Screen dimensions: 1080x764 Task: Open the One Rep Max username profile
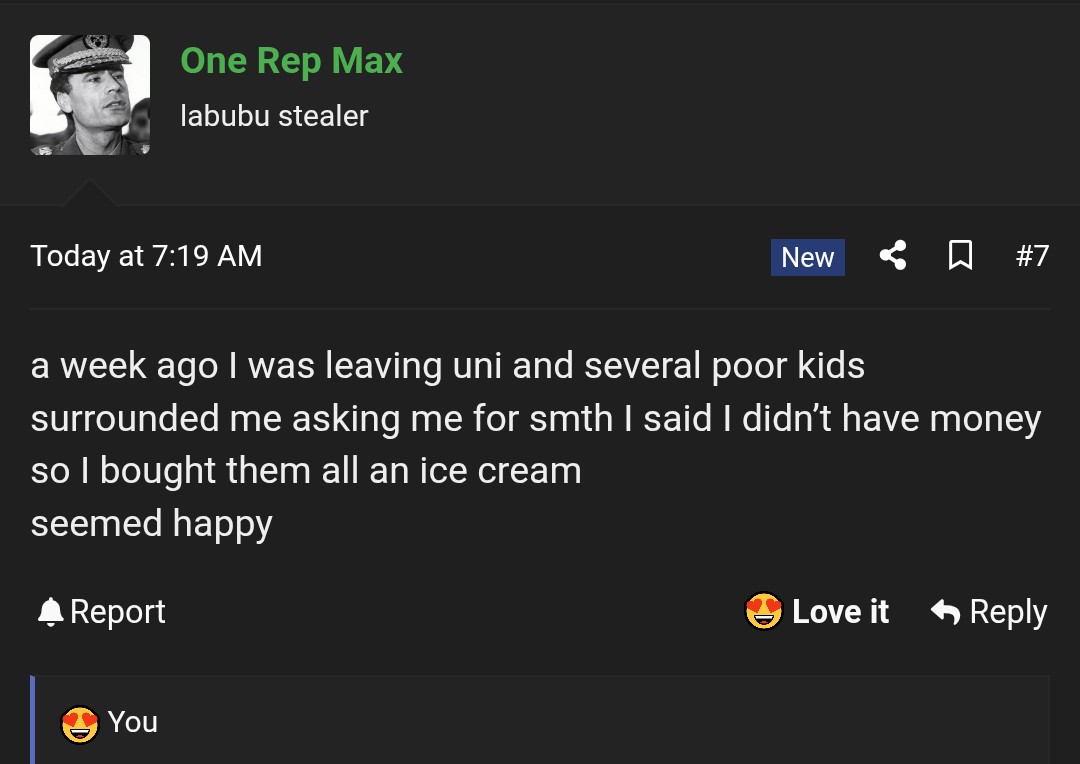point(291,61)
